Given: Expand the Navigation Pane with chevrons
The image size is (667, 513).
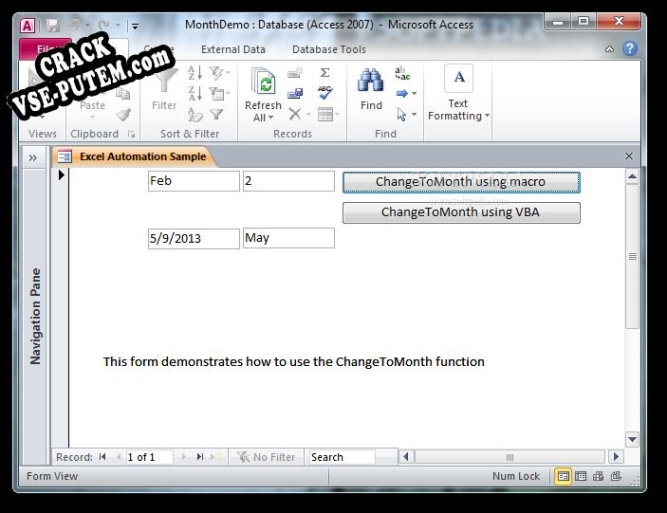Looking at the screenshot, I should point(33,158).
